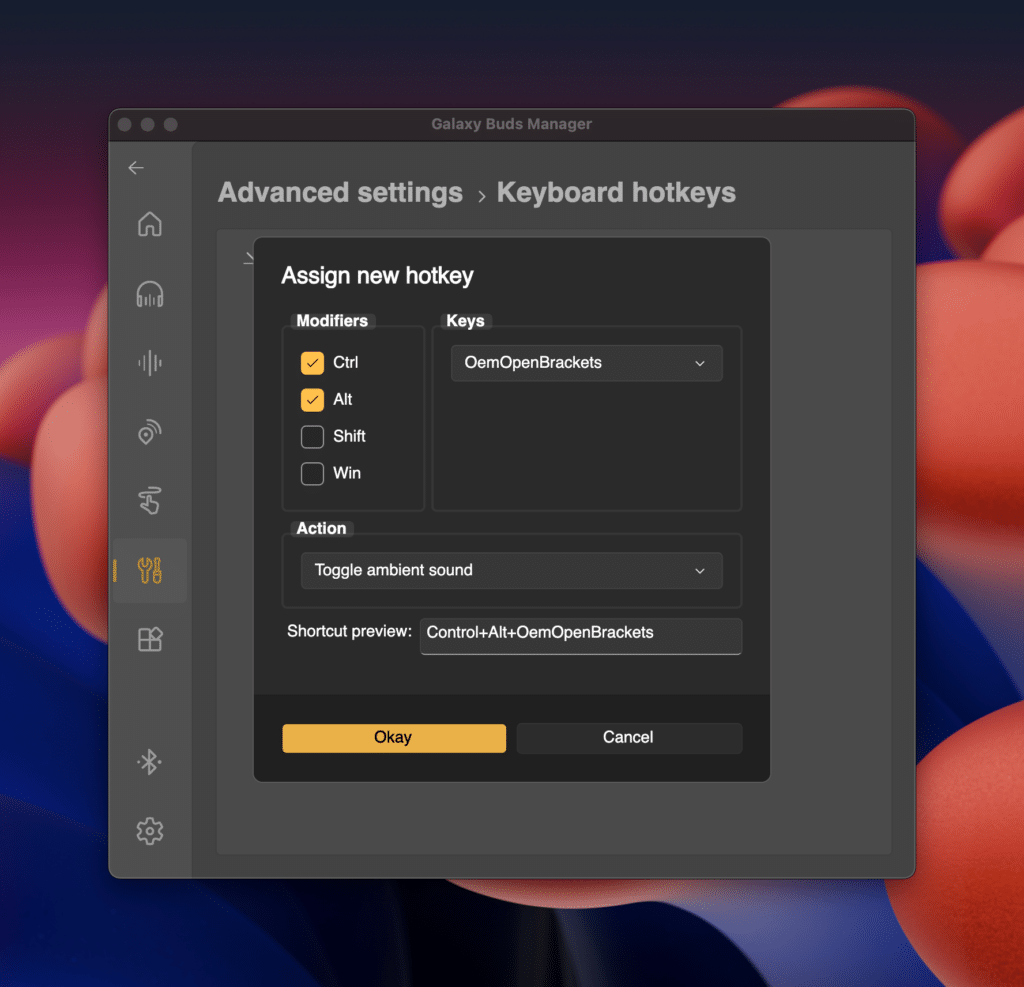Open the touch gesture sidebar icon
1024x987 pixels.
(150, 501)
